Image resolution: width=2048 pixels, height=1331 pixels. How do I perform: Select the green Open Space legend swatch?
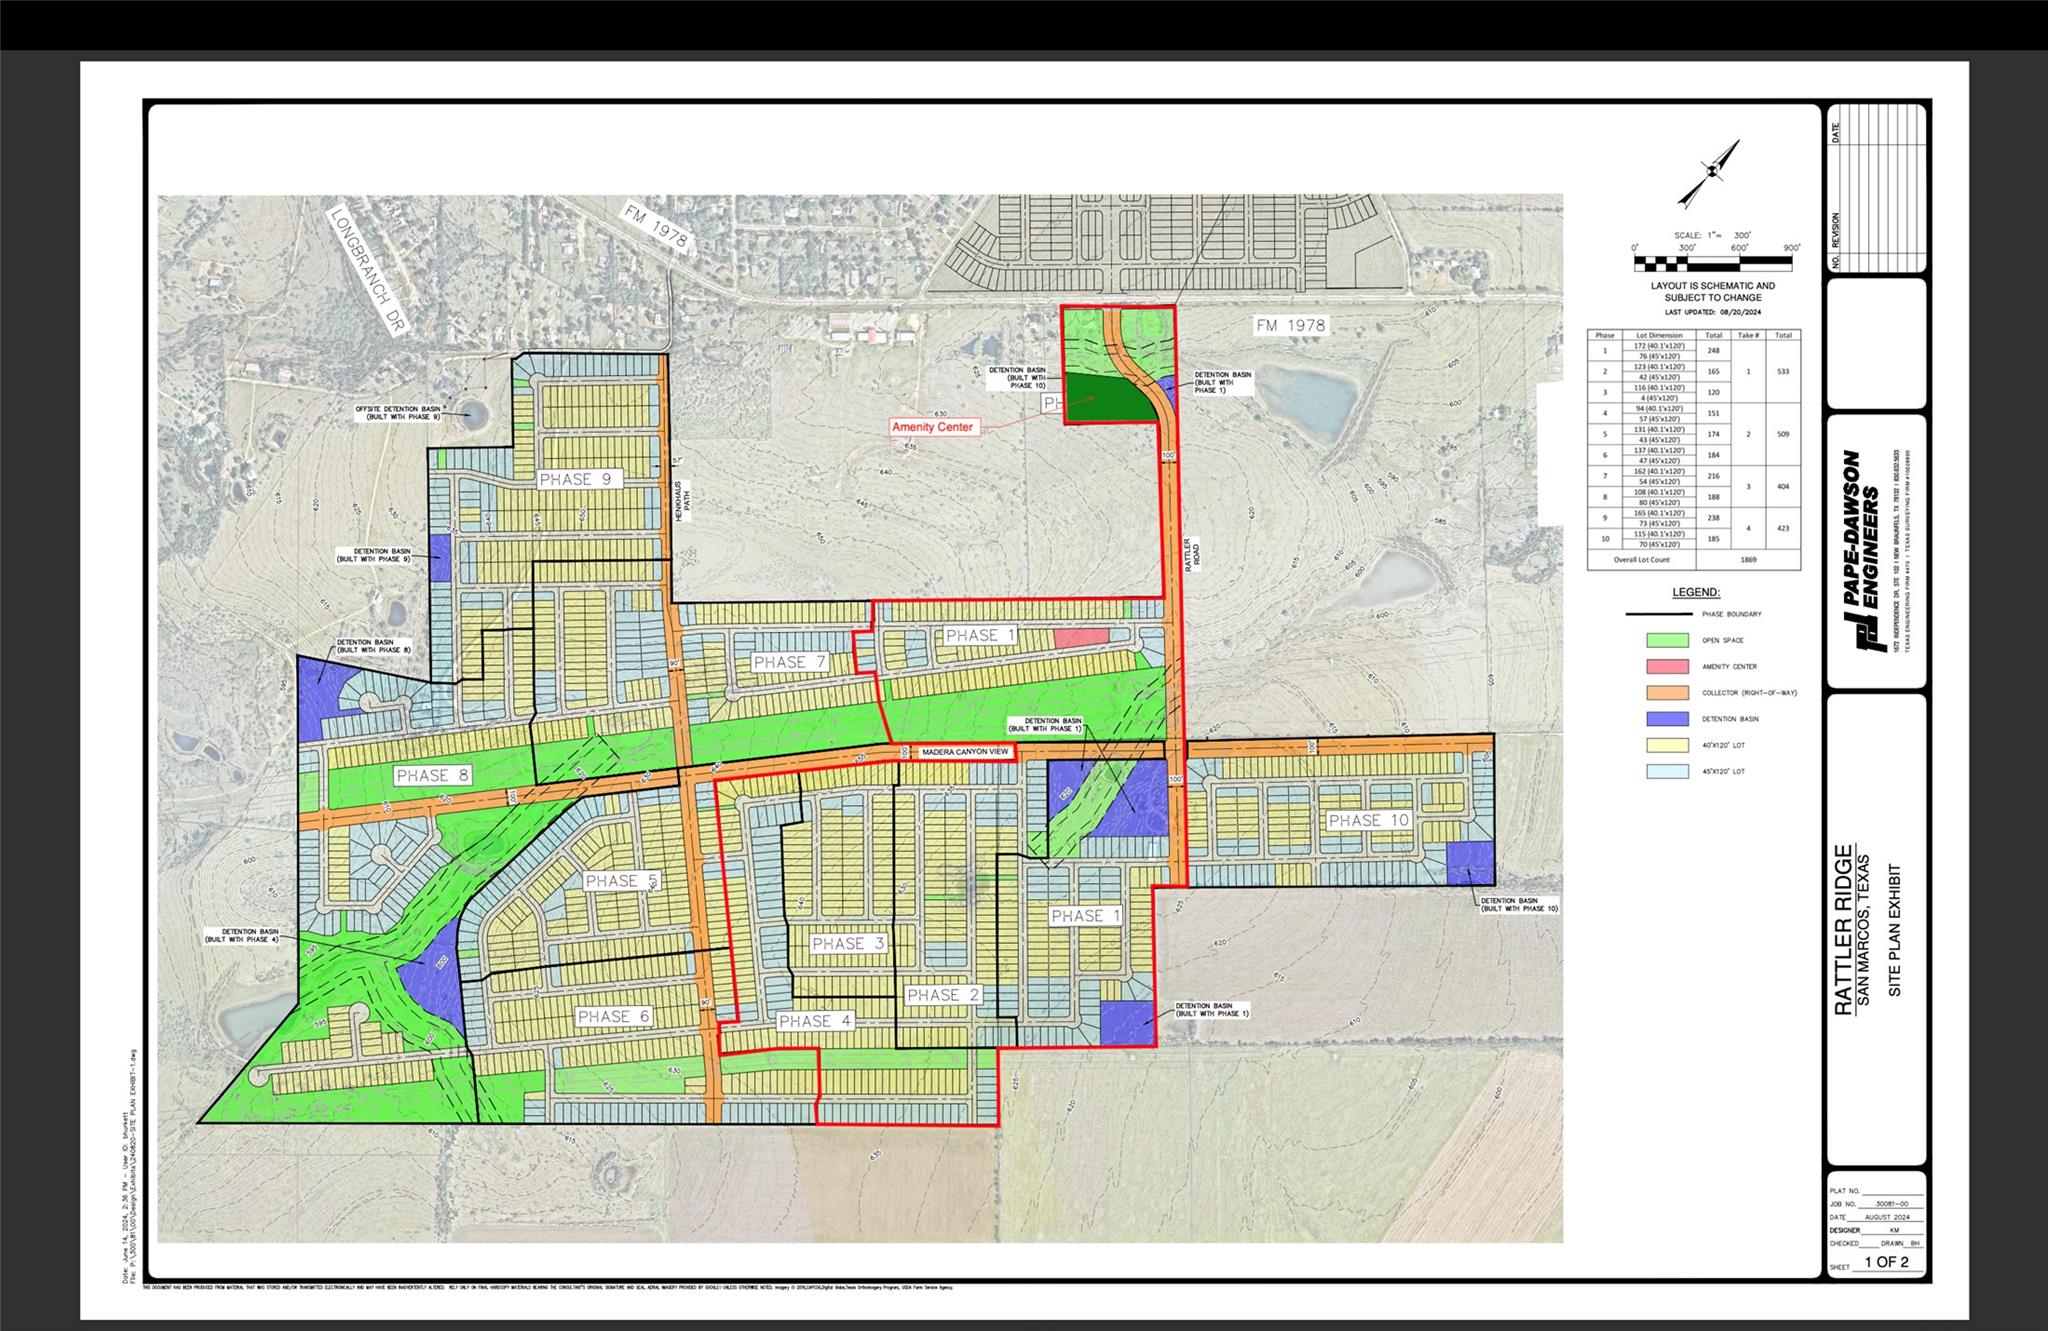coord(1667,640)
